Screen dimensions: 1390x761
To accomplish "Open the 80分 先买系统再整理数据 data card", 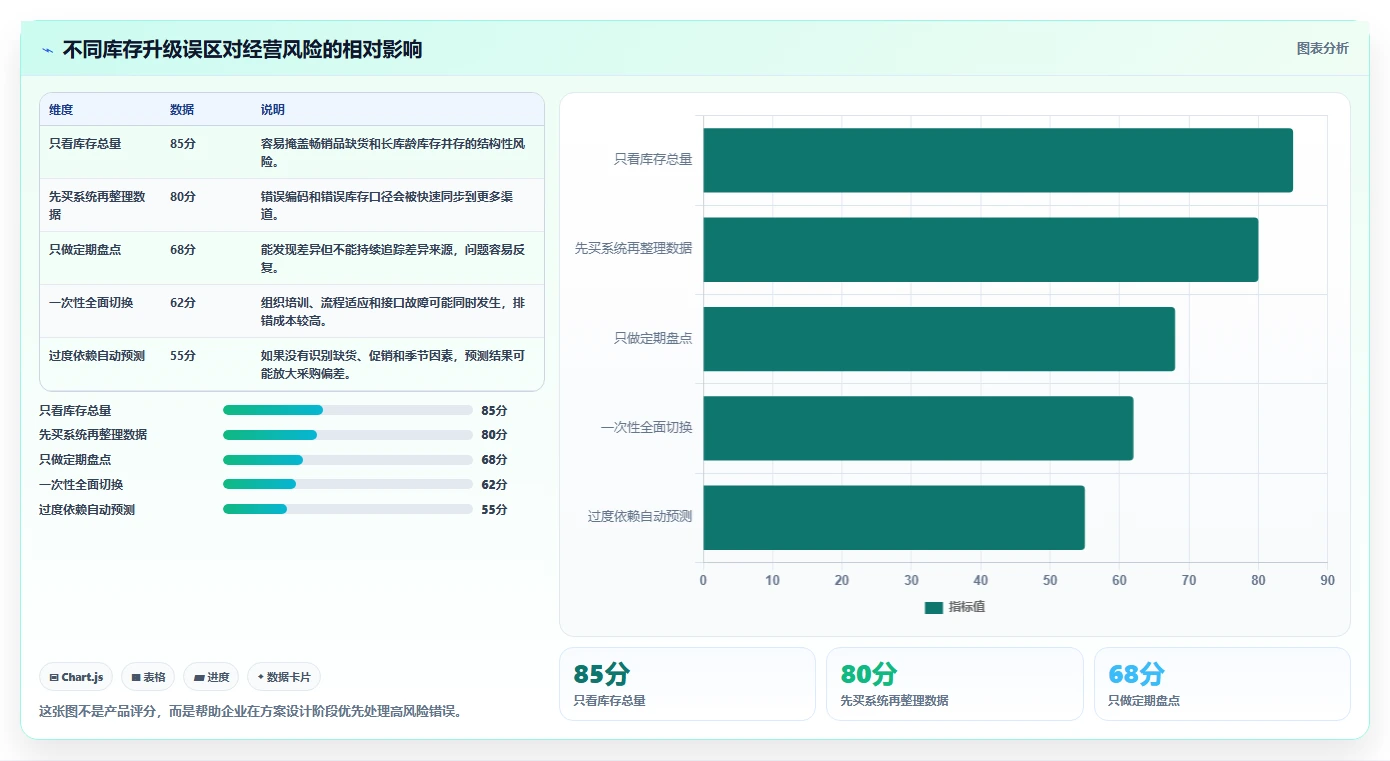I will (x=955, y=684).
